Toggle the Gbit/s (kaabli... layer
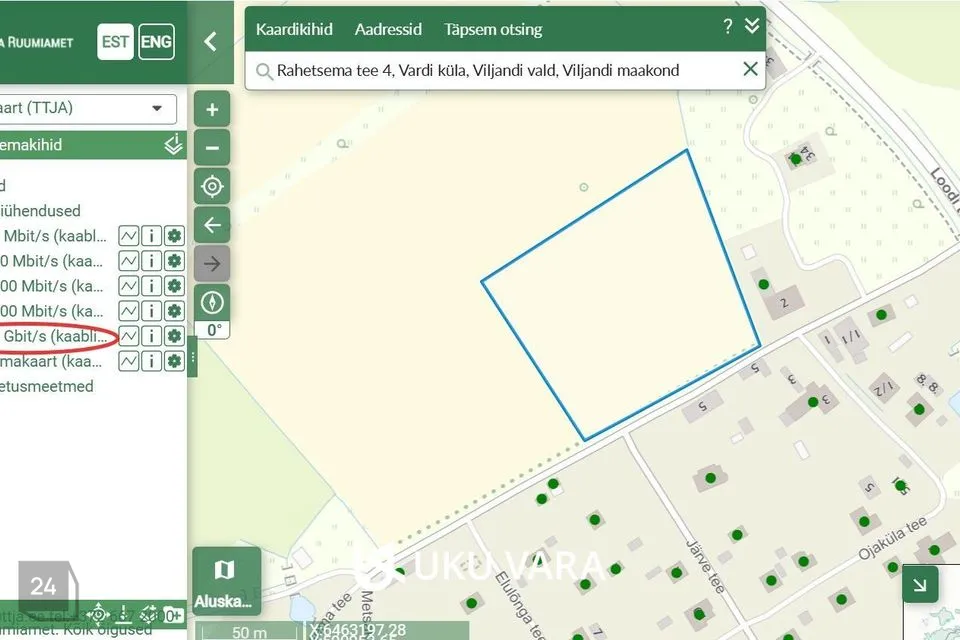 coord(55,336)
